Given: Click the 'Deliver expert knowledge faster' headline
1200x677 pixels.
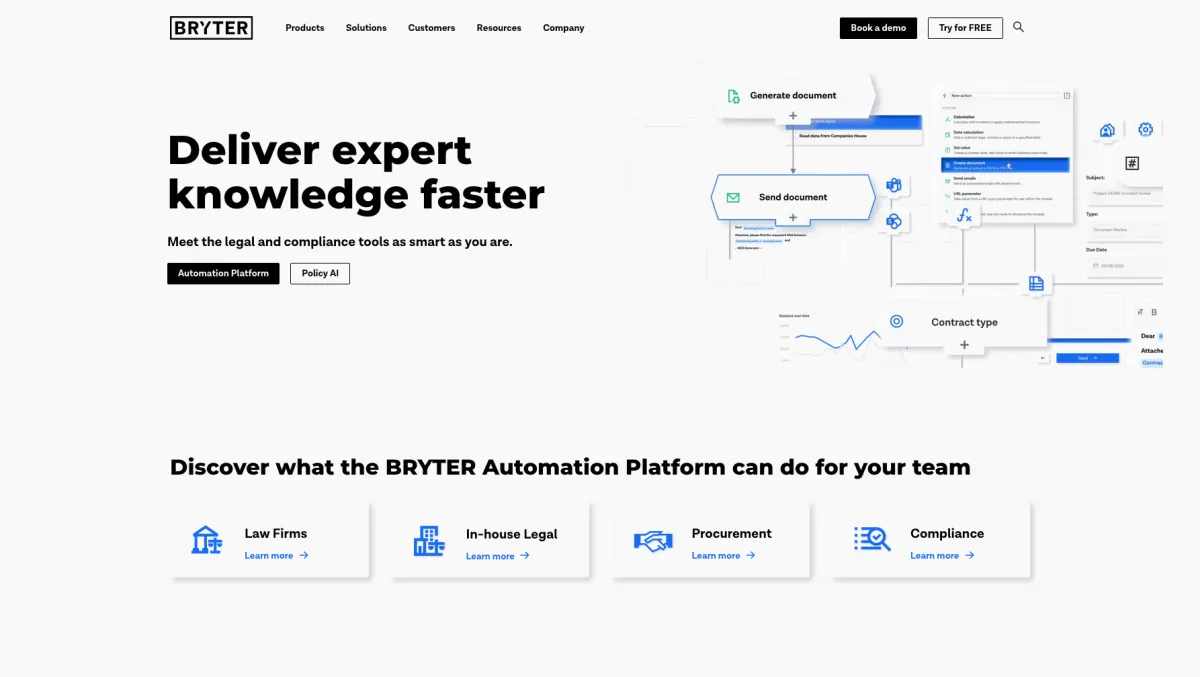Looking at the screenshot, I should [x=356, y=172].
